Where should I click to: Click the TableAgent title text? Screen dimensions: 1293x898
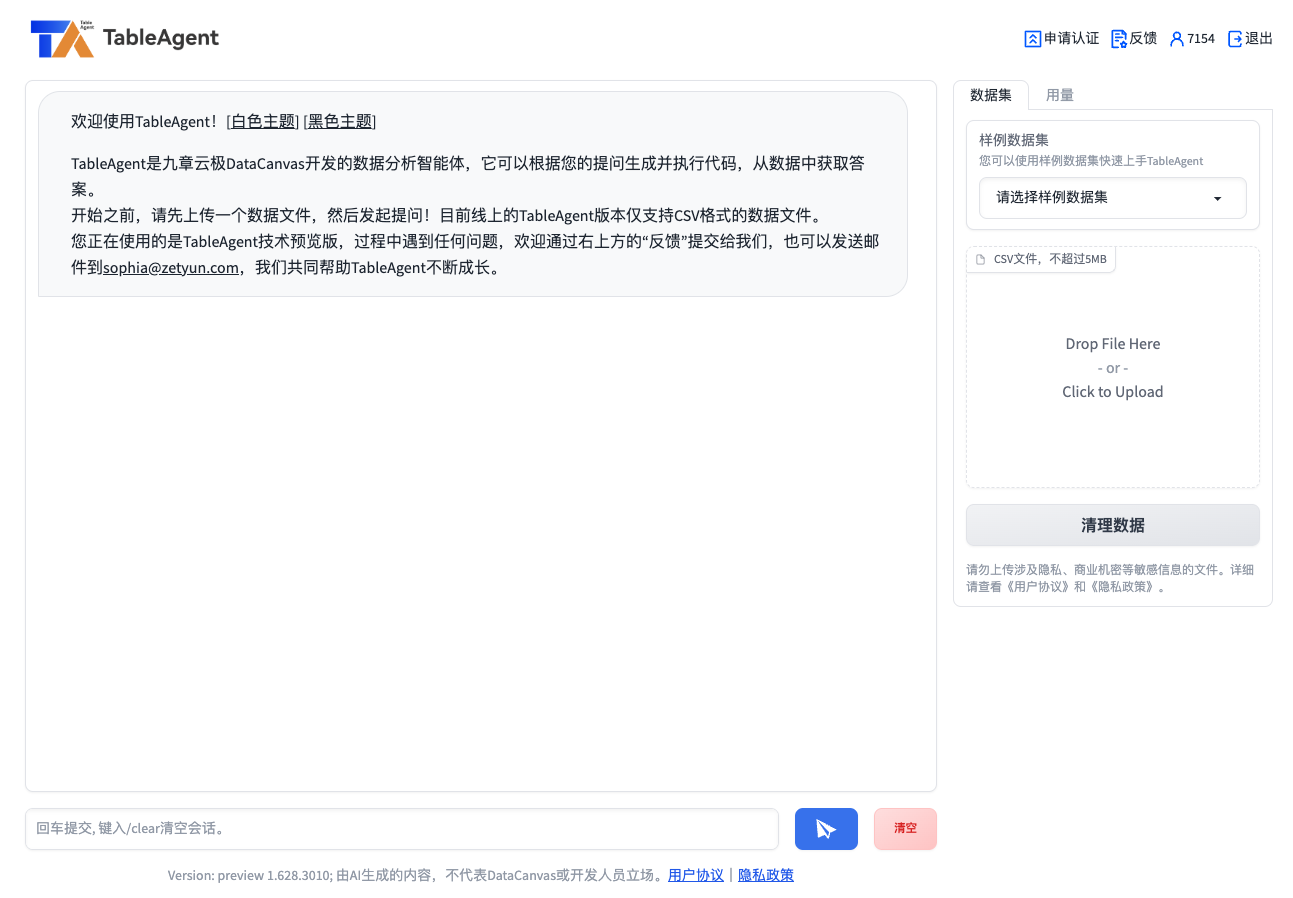[x=161, y=38]
